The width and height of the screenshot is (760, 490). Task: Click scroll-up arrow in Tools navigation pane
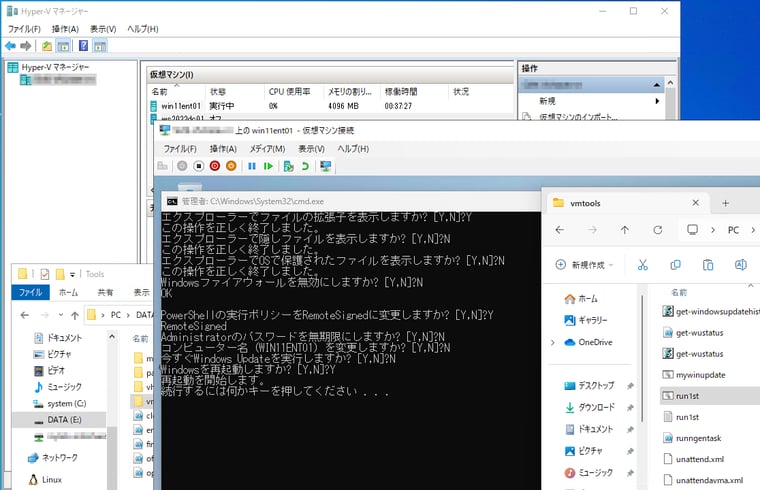(x=112, y=336)
